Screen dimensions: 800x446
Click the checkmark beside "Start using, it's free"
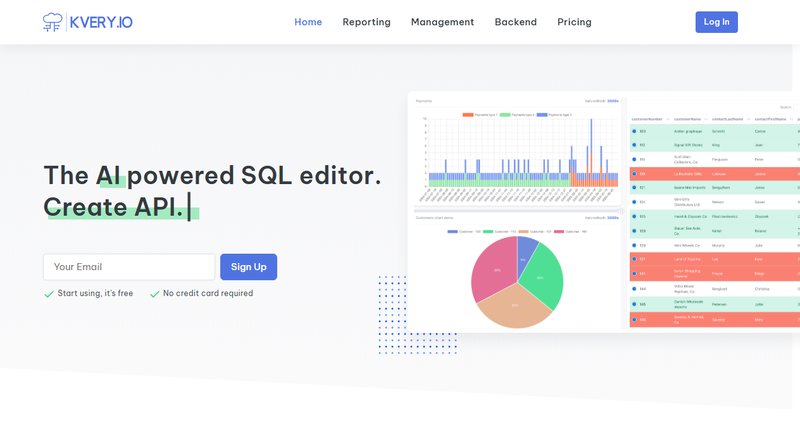click(x=49, y=294)
